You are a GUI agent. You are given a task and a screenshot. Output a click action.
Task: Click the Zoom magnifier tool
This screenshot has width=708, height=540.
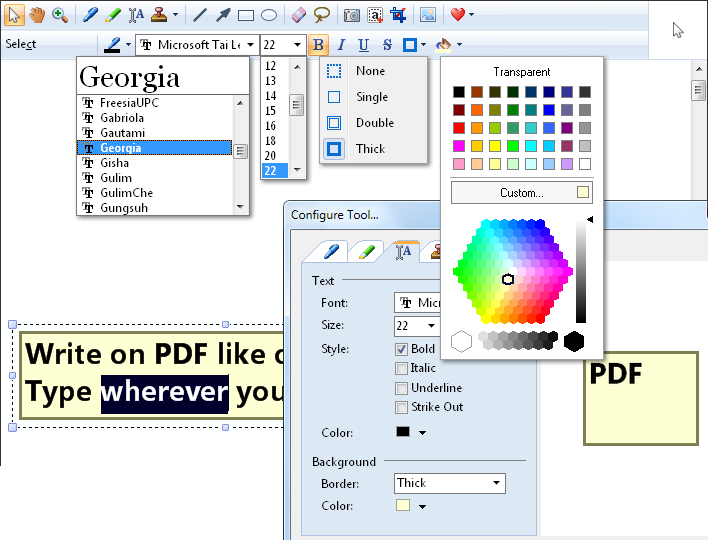point(59,15)
